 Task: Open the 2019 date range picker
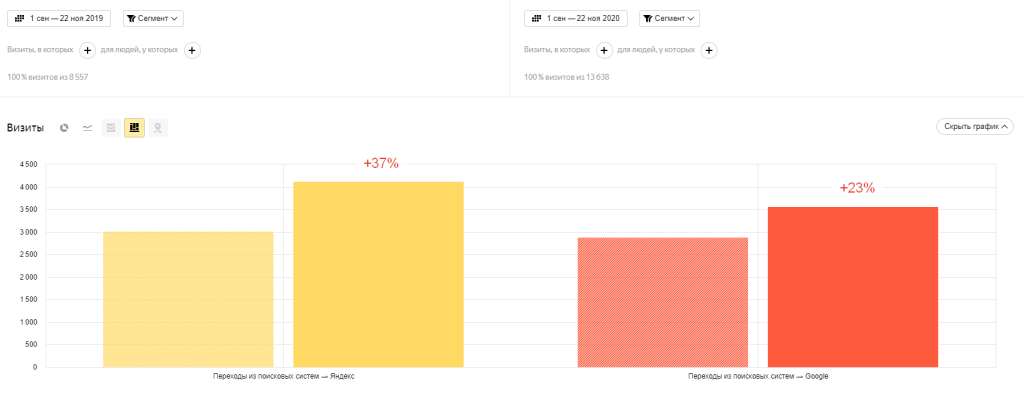(61, 18)
